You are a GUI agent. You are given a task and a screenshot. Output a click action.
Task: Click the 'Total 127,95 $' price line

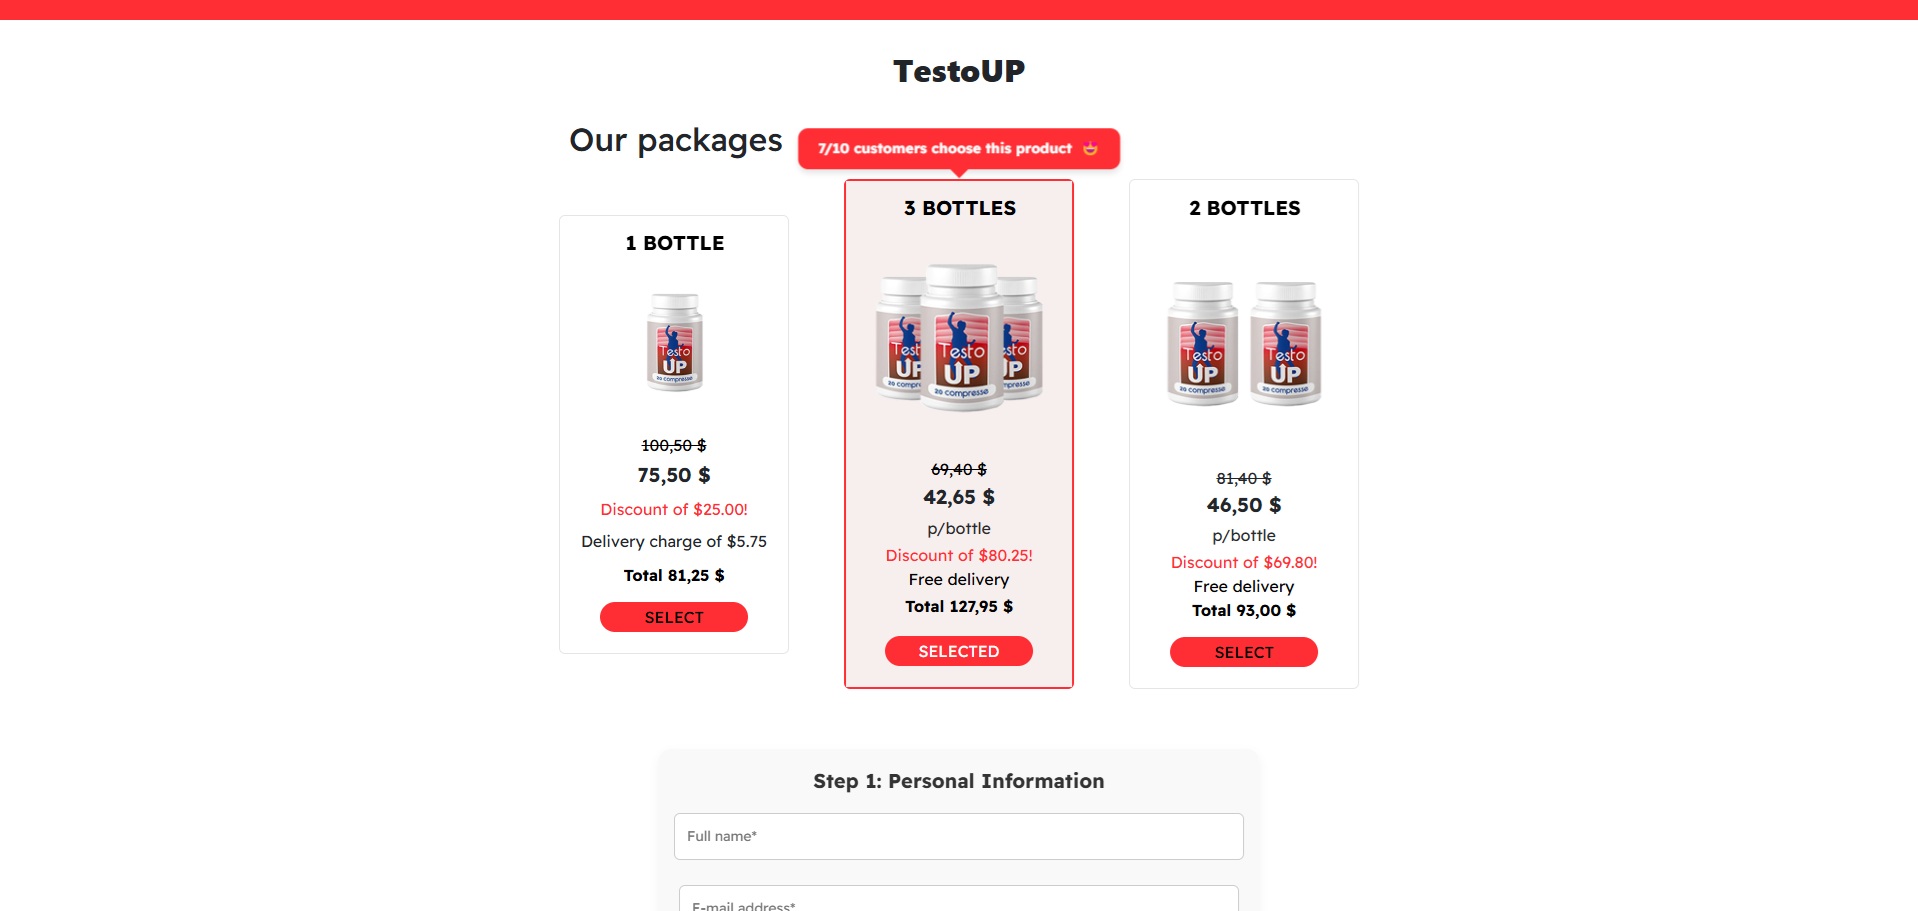958,606
